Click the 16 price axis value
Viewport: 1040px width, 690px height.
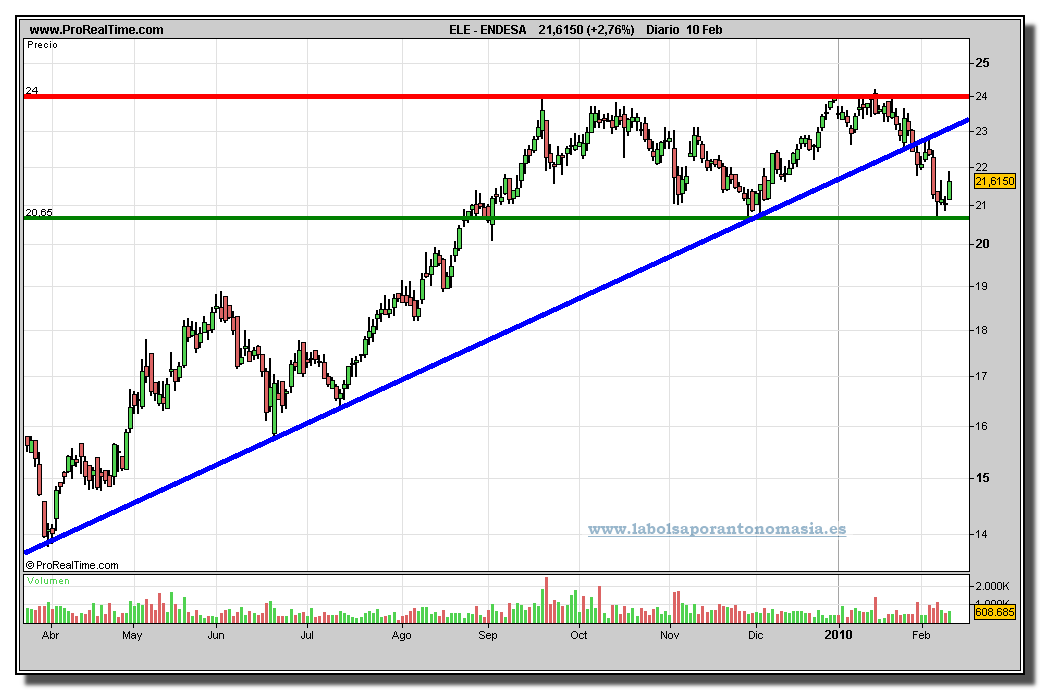981,427
